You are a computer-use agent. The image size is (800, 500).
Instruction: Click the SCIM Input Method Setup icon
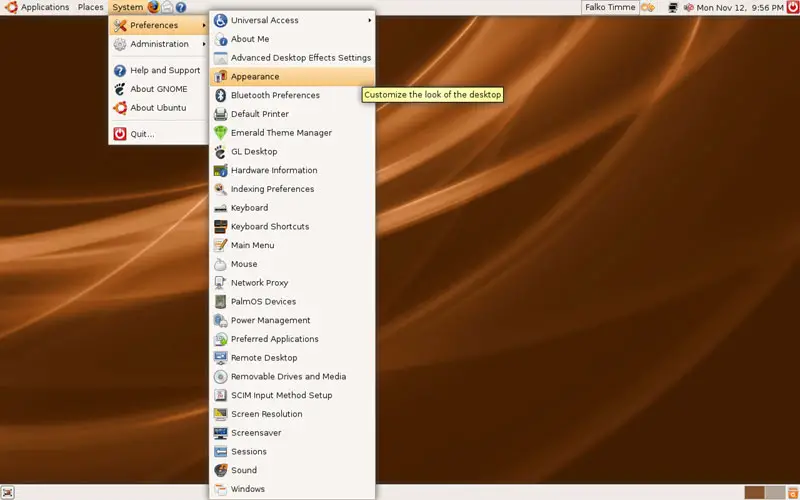point(220,395)
